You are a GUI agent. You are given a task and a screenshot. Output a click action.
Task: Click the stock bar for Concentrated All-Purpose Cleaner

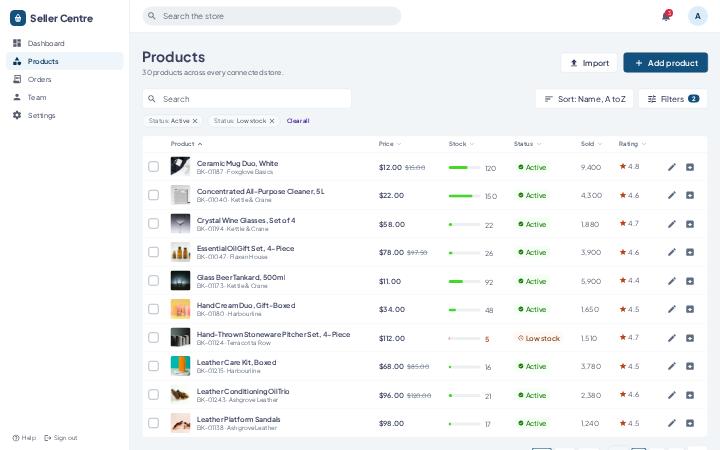[464, 196]
